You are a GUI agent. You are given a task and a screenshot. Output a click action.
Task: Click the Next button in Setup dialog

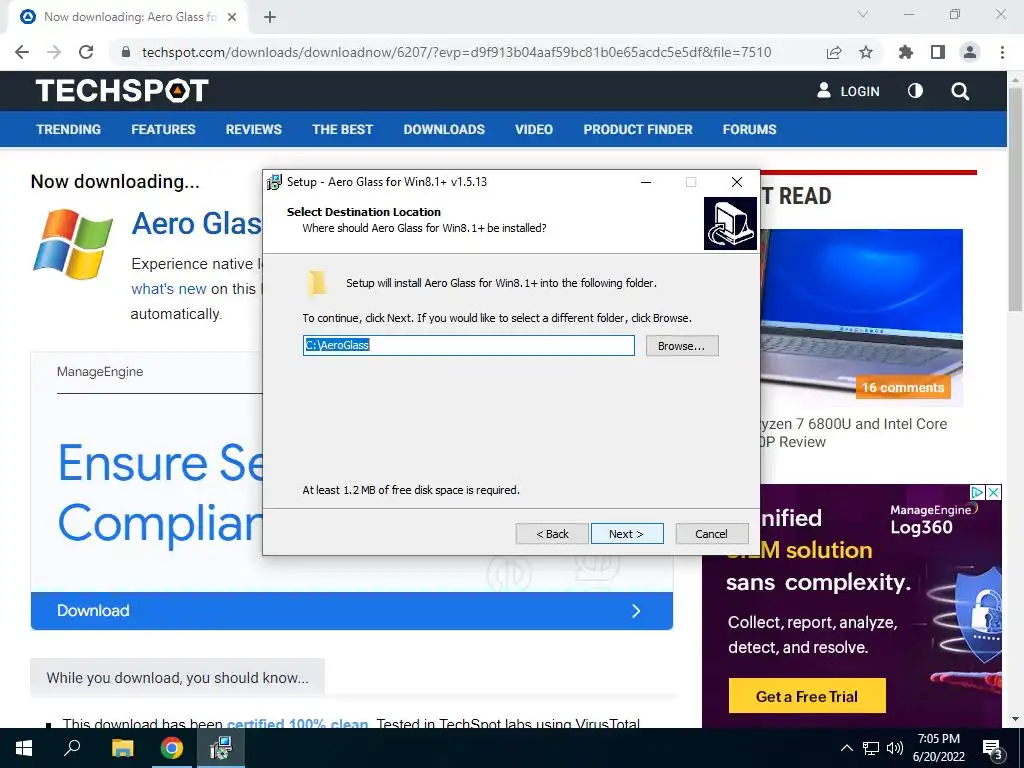point(627,534)
